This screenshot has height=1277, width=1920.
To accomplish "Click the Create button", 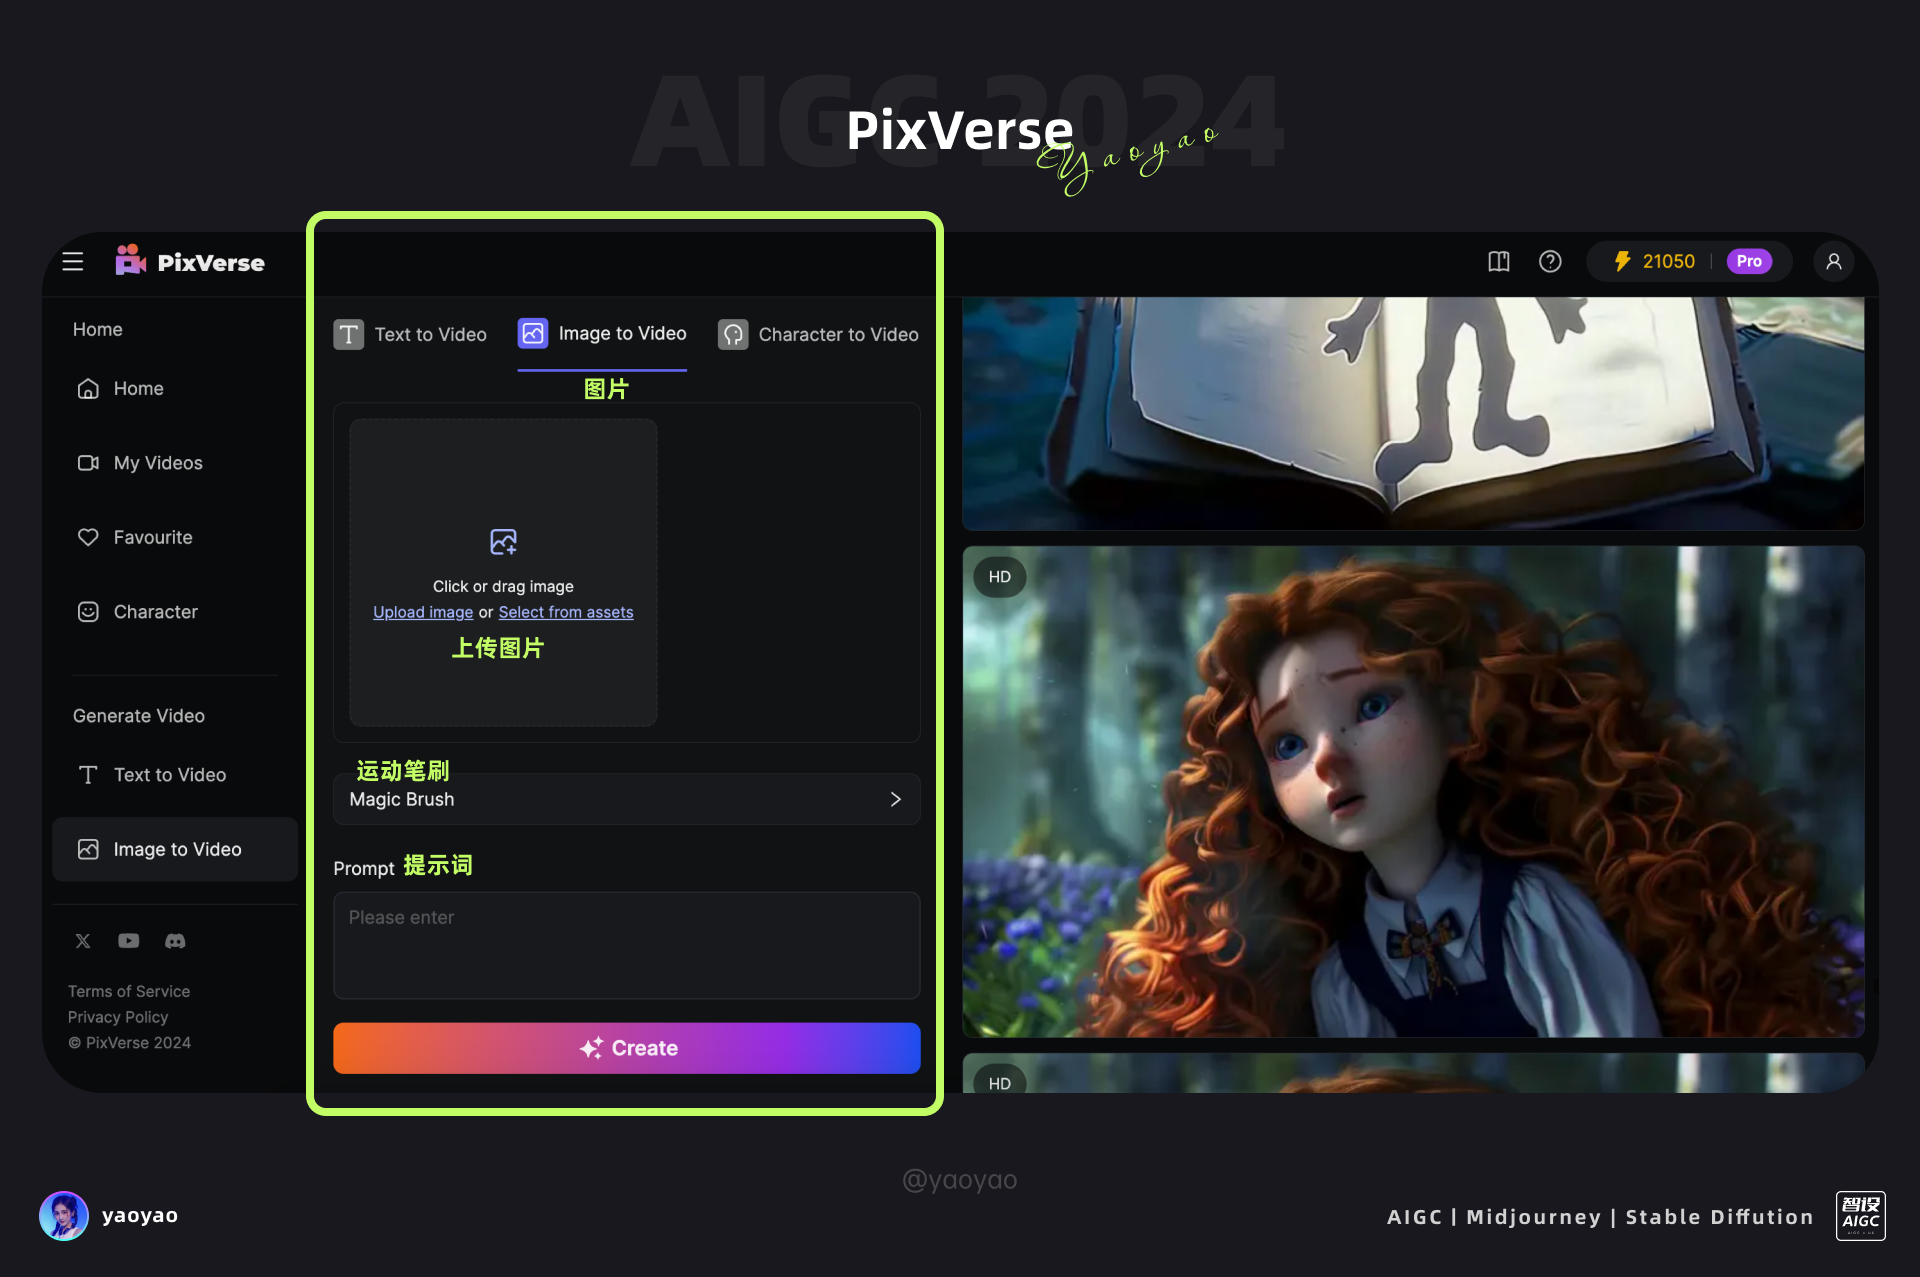I will [626, 1048].
